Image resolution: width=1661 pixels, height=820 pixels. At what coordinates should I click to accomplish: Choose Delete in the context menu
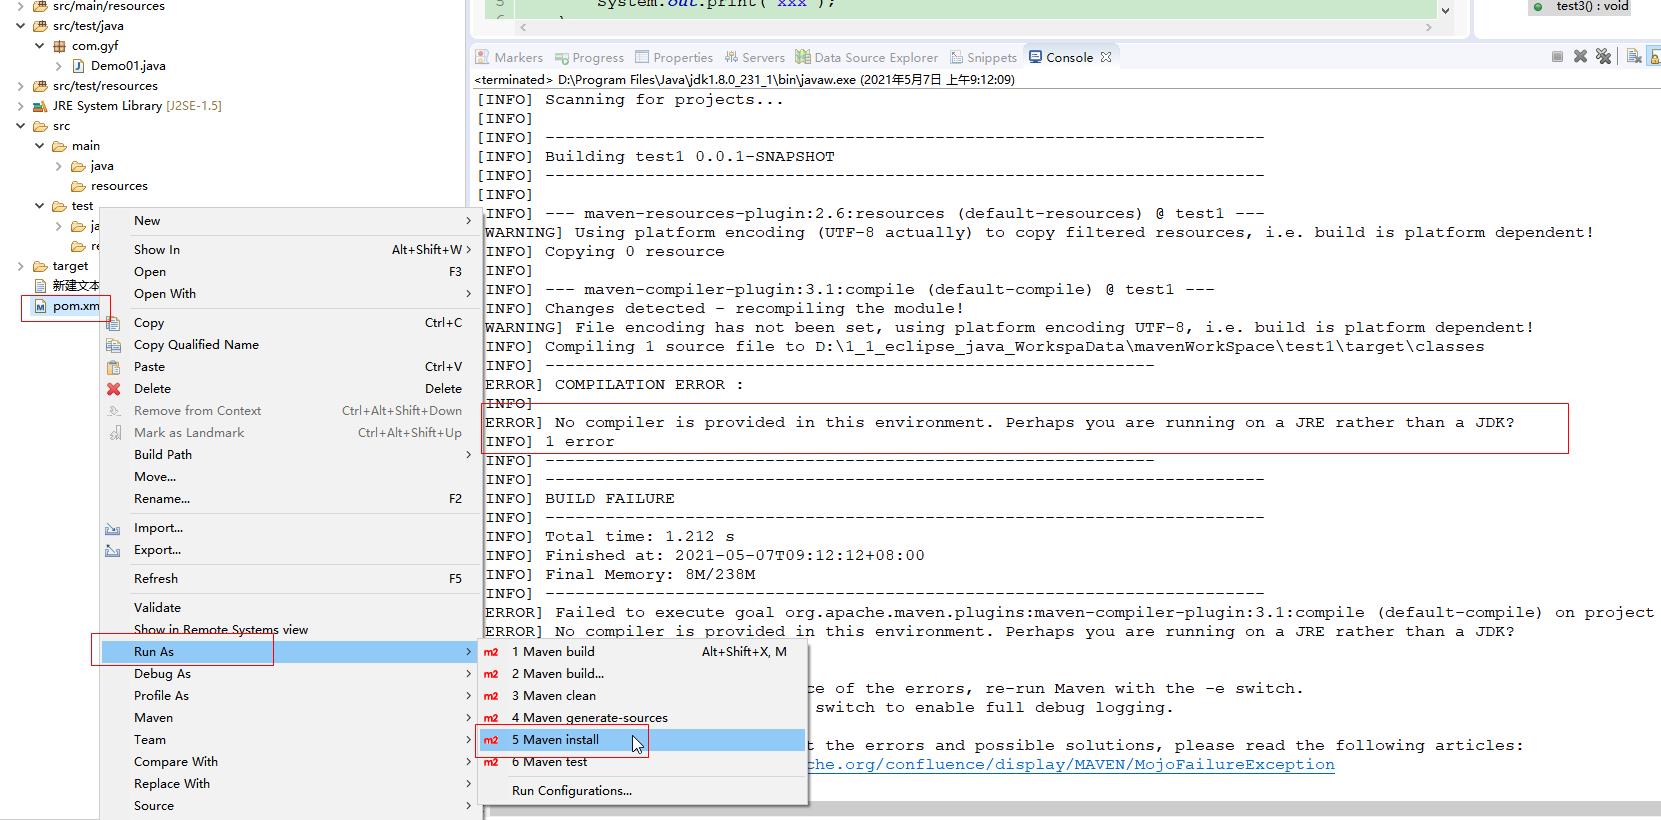pyautogui.click(x=290, y=389)
